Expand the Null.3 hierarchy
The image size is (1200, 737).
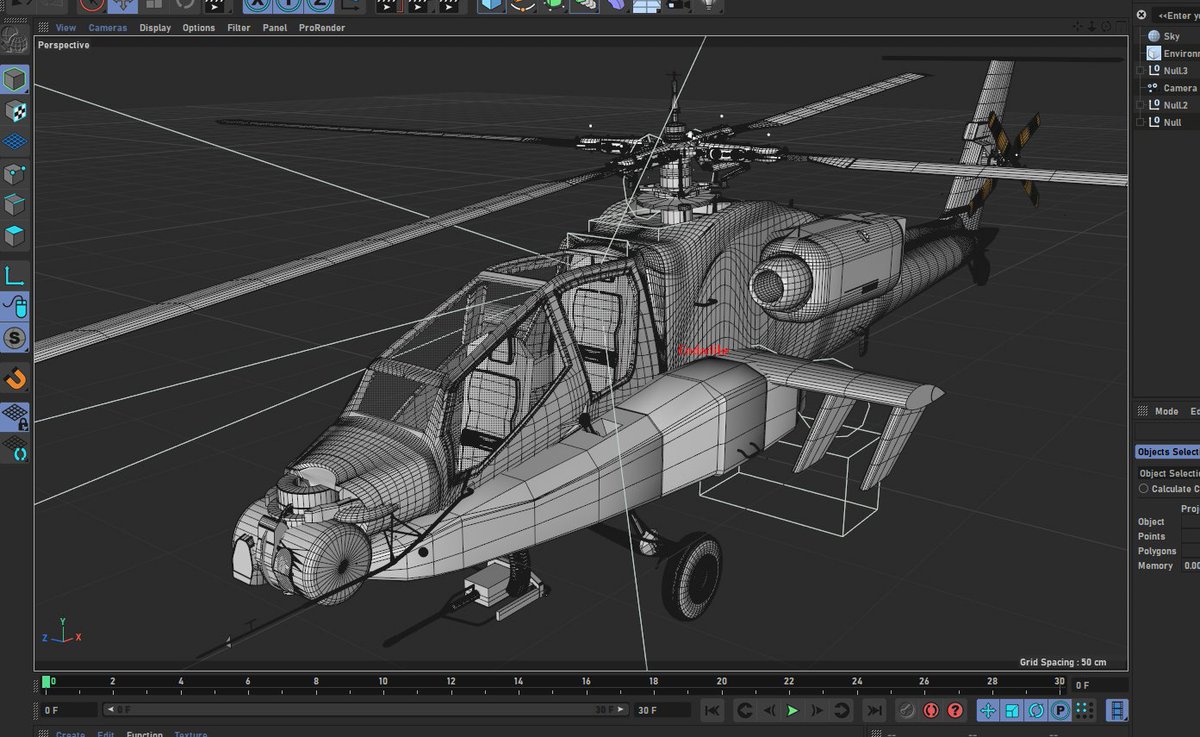1139,70
